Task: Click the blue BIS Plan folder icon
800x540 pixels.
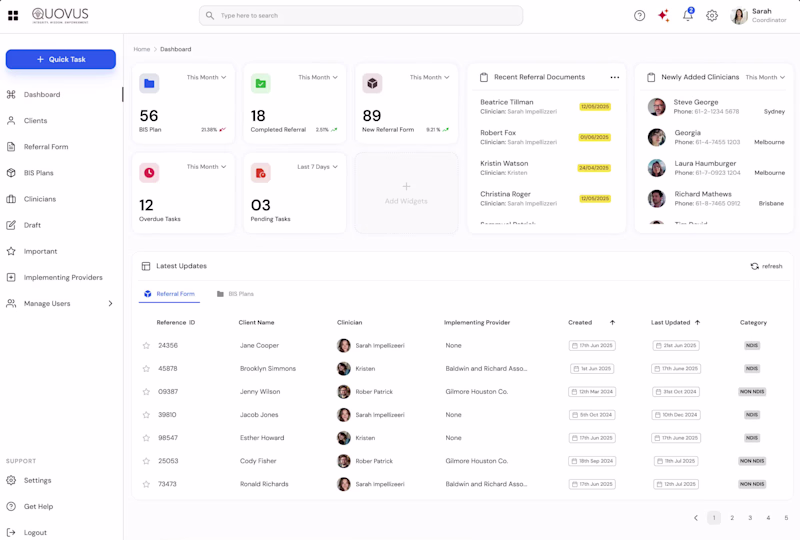Action: coord(149,83)
